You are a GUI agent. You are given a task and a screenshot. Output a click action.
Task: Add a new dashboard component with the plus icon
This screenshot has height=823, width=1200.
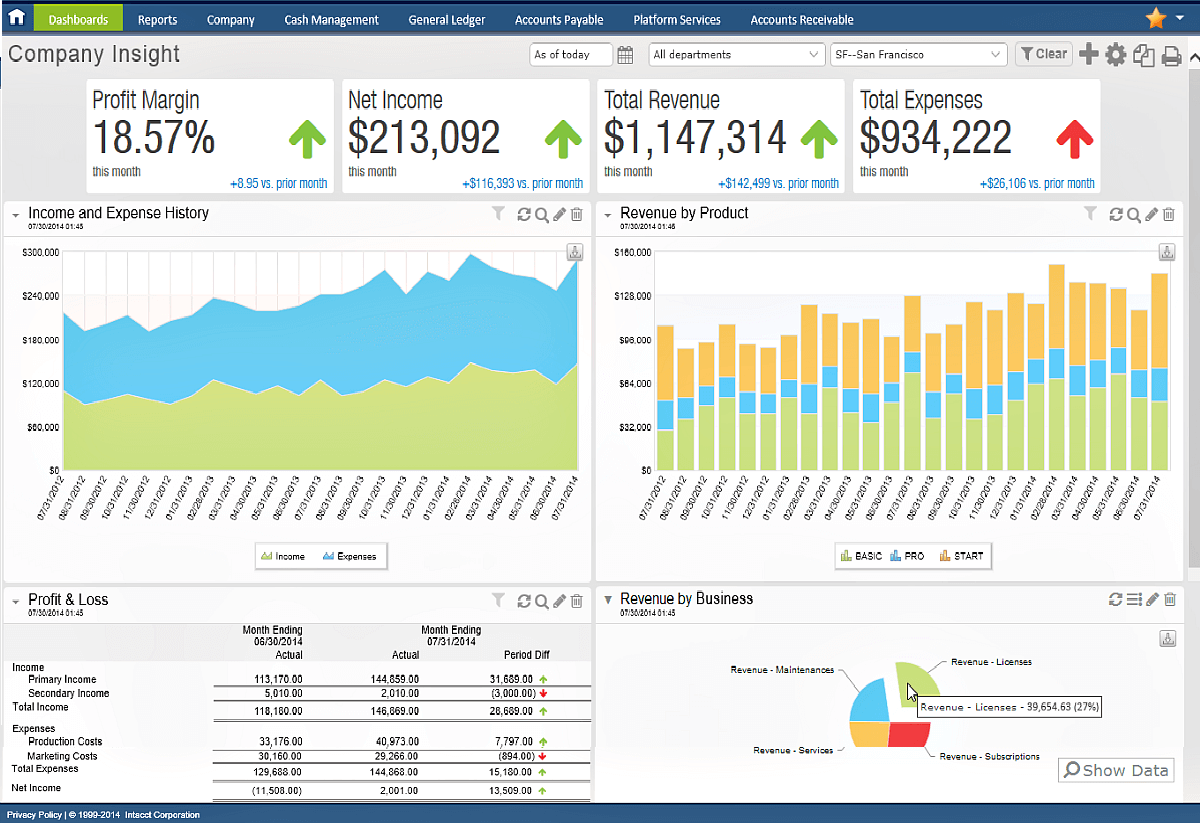click(x=1088, y=54)
